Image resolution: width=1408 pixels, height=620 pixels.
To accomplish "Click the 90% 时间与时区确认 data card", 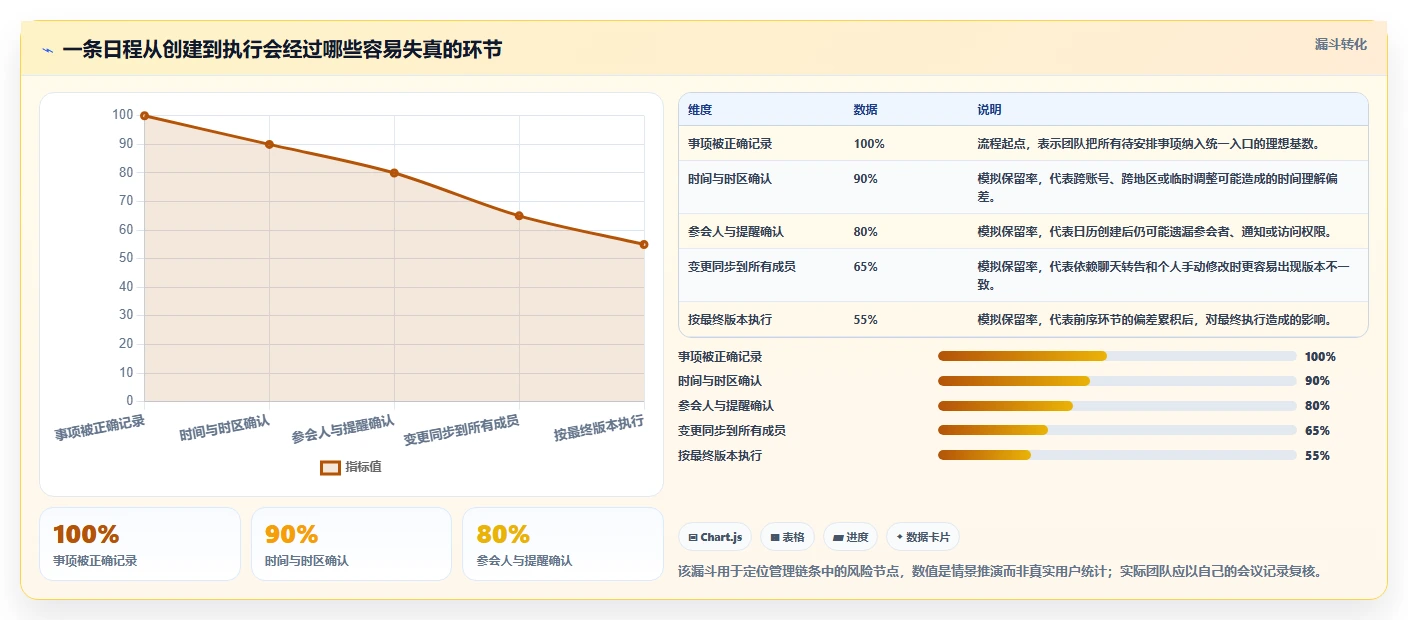I will 352,544.
